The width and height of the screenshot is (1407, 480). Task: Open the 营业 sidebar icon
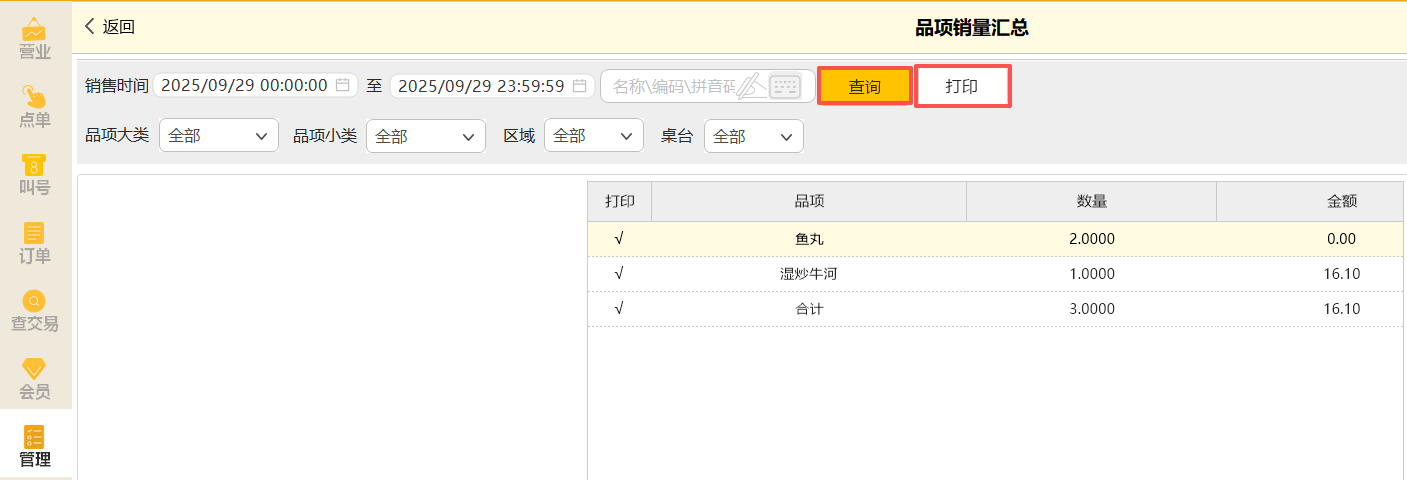pyautogui.click(x=35, y=30)
